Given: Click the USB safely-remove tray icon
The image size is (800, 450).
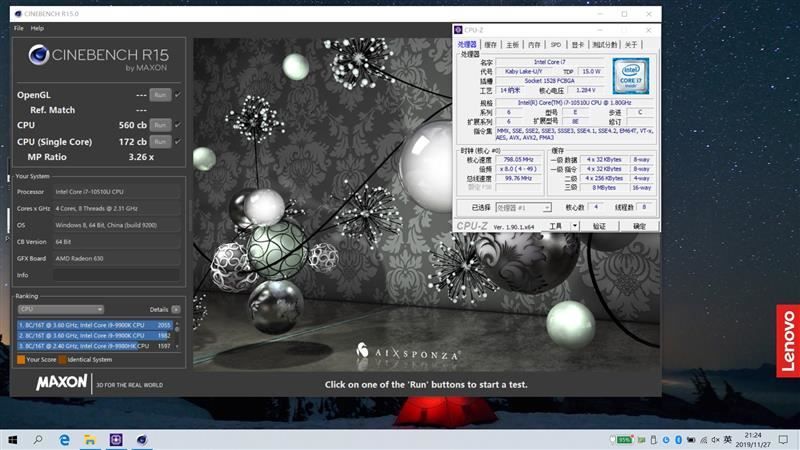Looking at the screenshot, I should click(654, 440).
